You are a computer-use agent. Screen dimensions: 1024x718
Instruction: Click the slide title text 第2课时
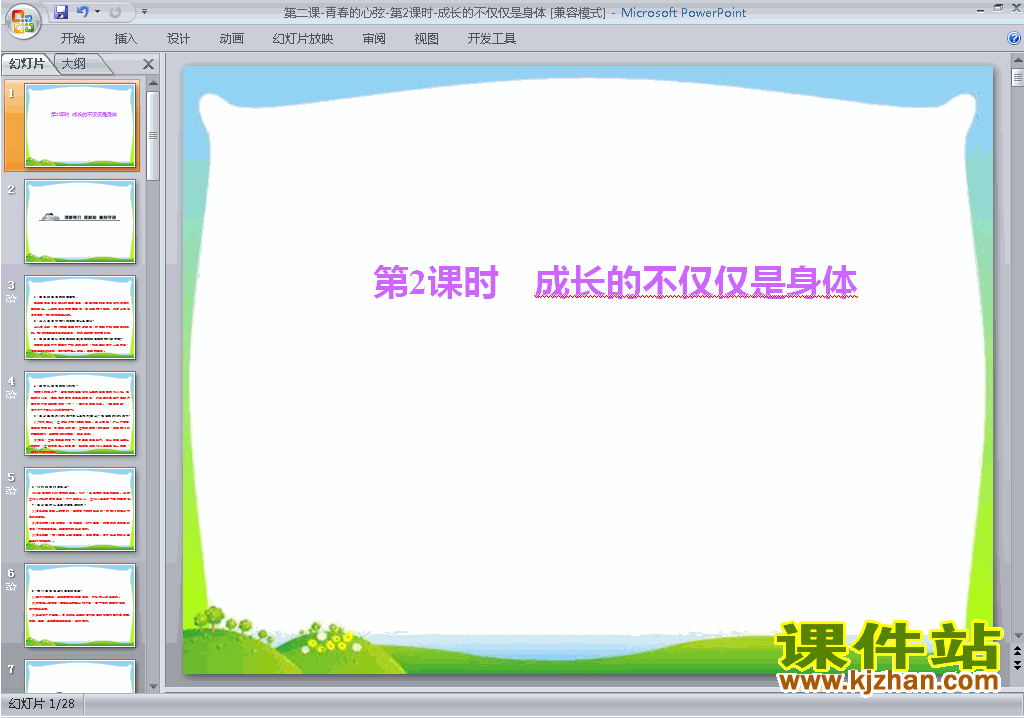pos(436,282)
